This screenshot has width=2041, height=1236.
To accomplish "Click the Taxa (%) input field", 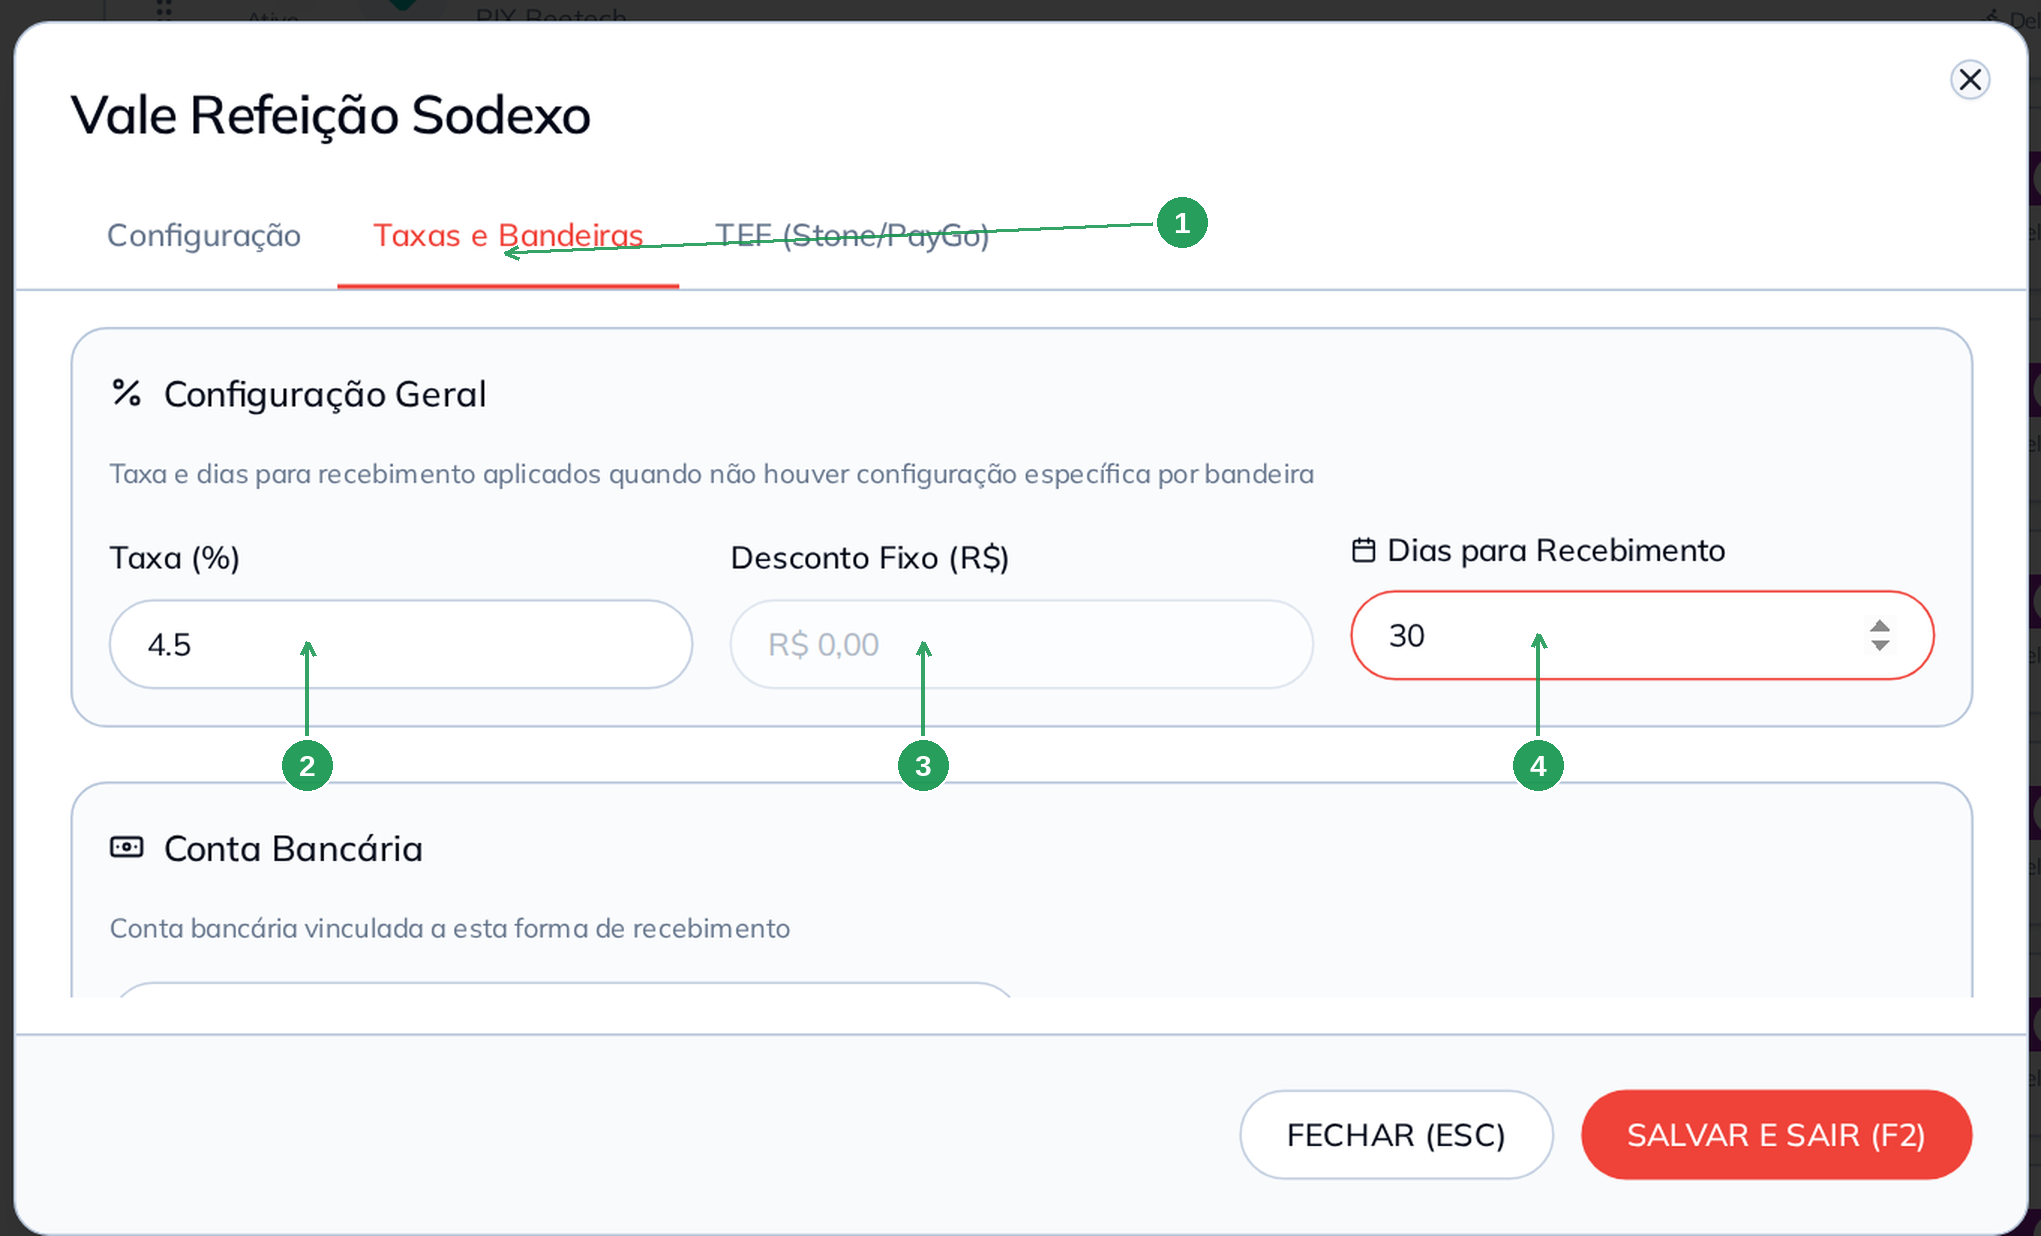I will (x=401, y=644).
